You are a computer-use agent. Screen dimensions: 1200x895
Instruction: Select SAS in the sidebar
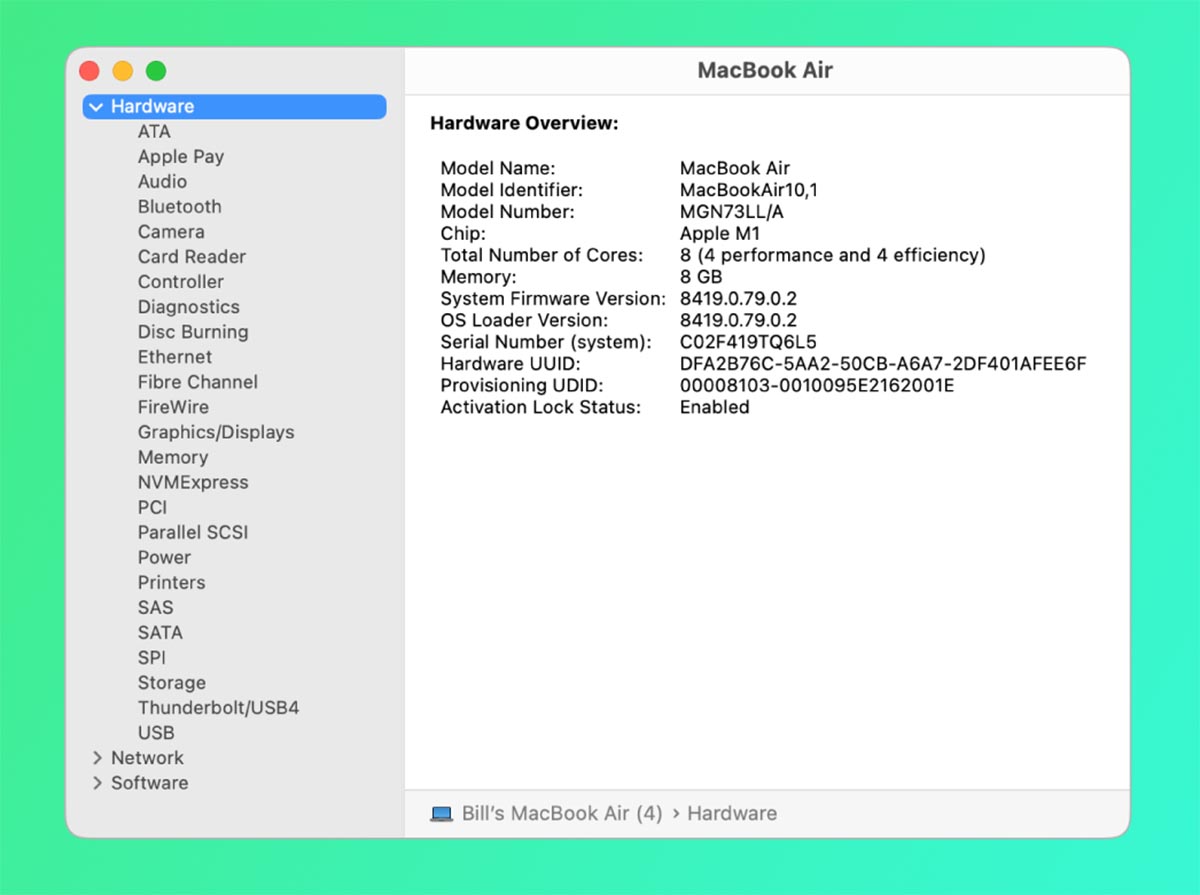pos(155,607)
